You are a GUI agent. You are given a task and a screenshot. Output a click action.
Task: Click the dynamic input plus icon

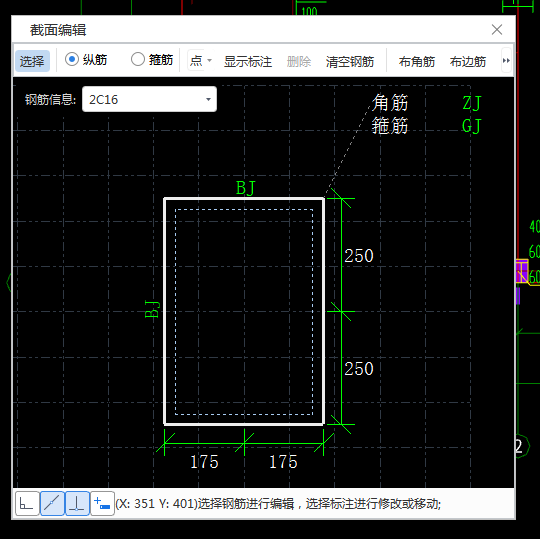click(102, 504)
